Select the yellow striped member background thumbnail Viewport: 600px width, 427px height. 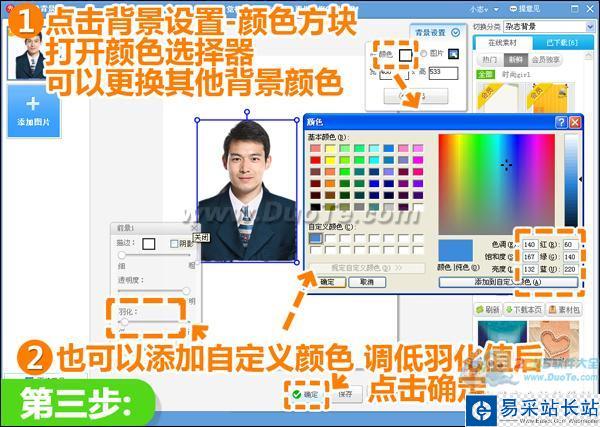(550, 96)
